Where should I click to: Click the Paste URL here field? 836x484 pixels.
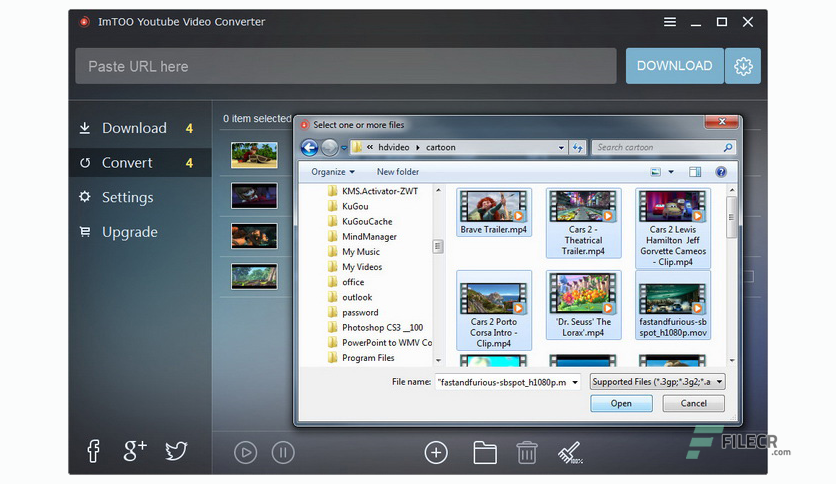[345, 66]
